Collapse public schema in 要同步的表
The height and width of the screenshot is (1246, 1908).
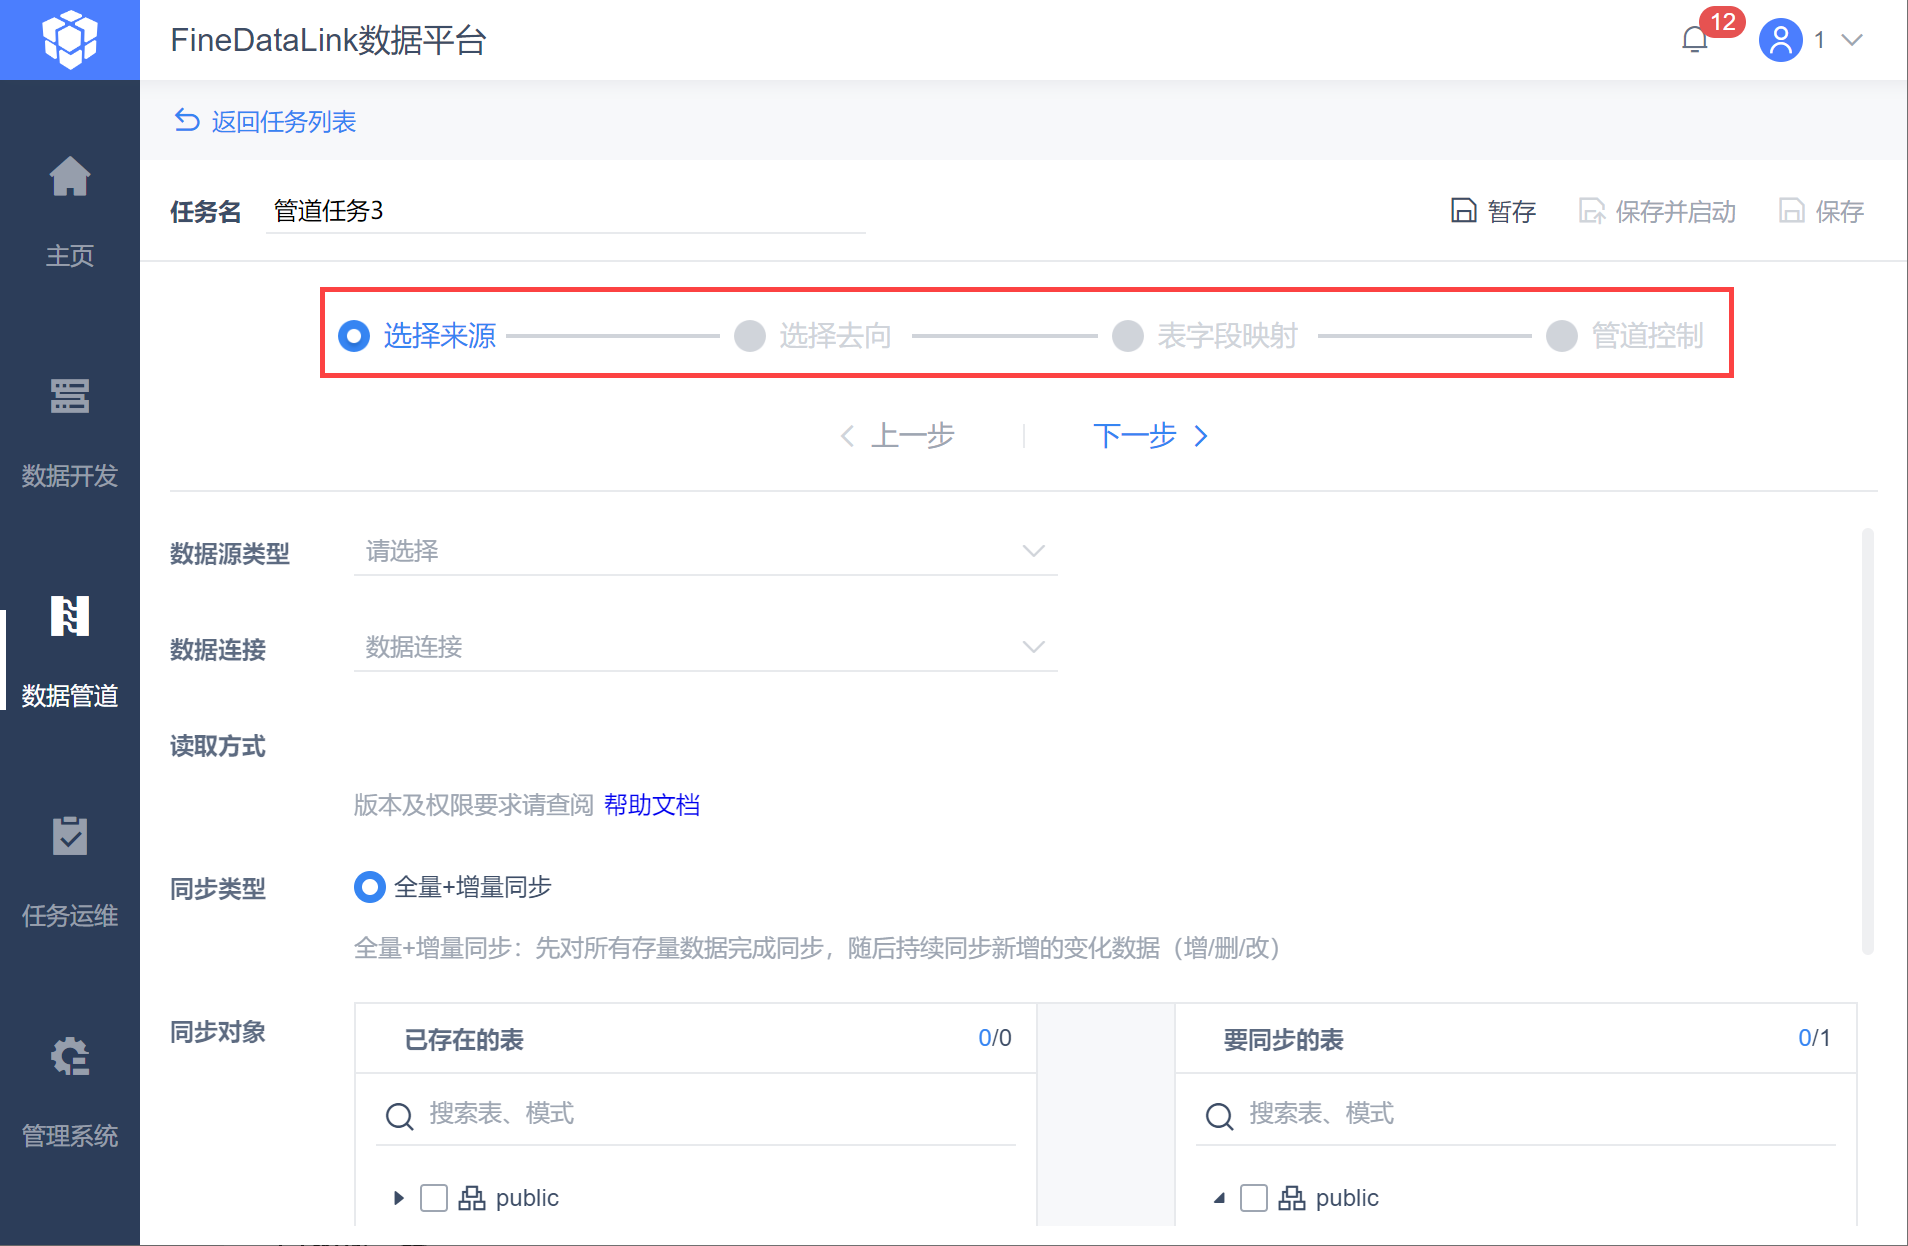(1219, 1198)
